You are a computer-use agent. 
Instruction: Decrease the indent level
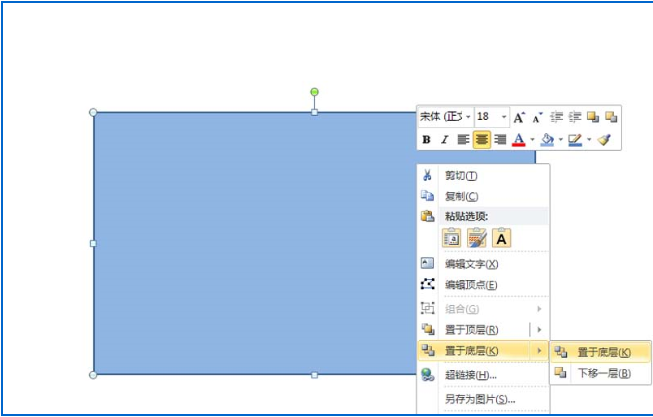coord(556,117)
